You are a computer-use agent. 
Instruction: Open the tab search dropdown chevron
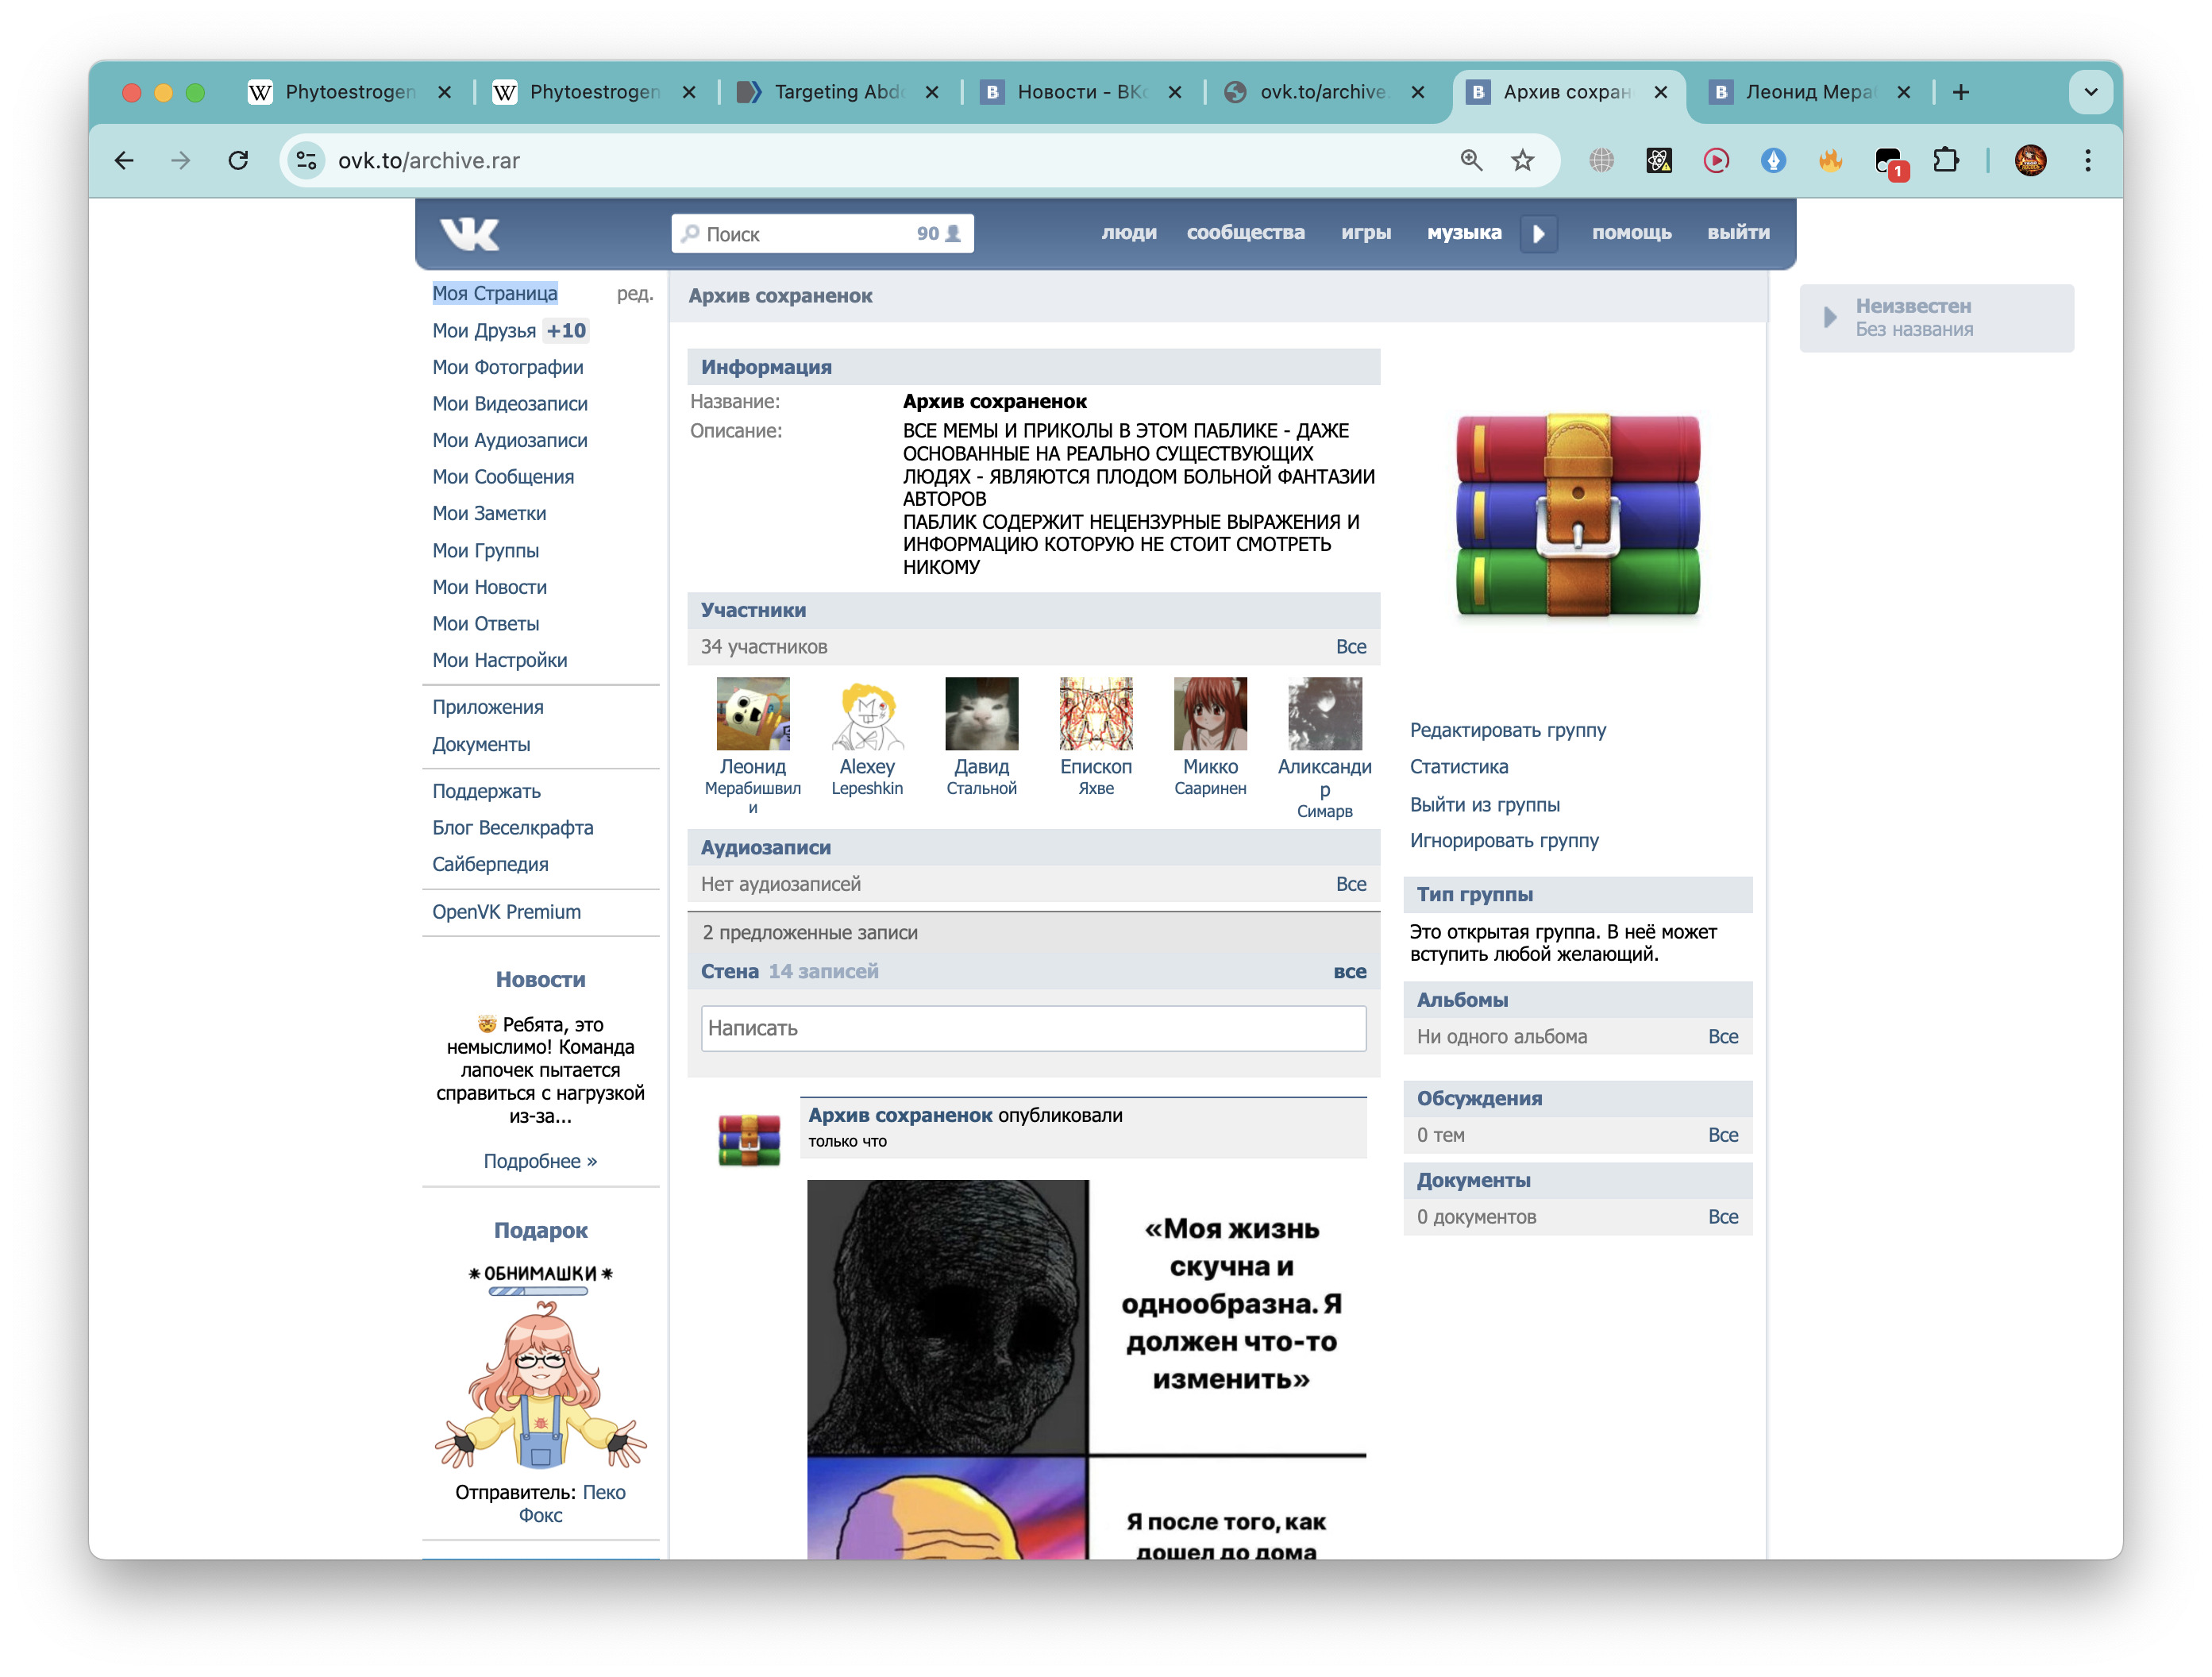coord(2090,92)
